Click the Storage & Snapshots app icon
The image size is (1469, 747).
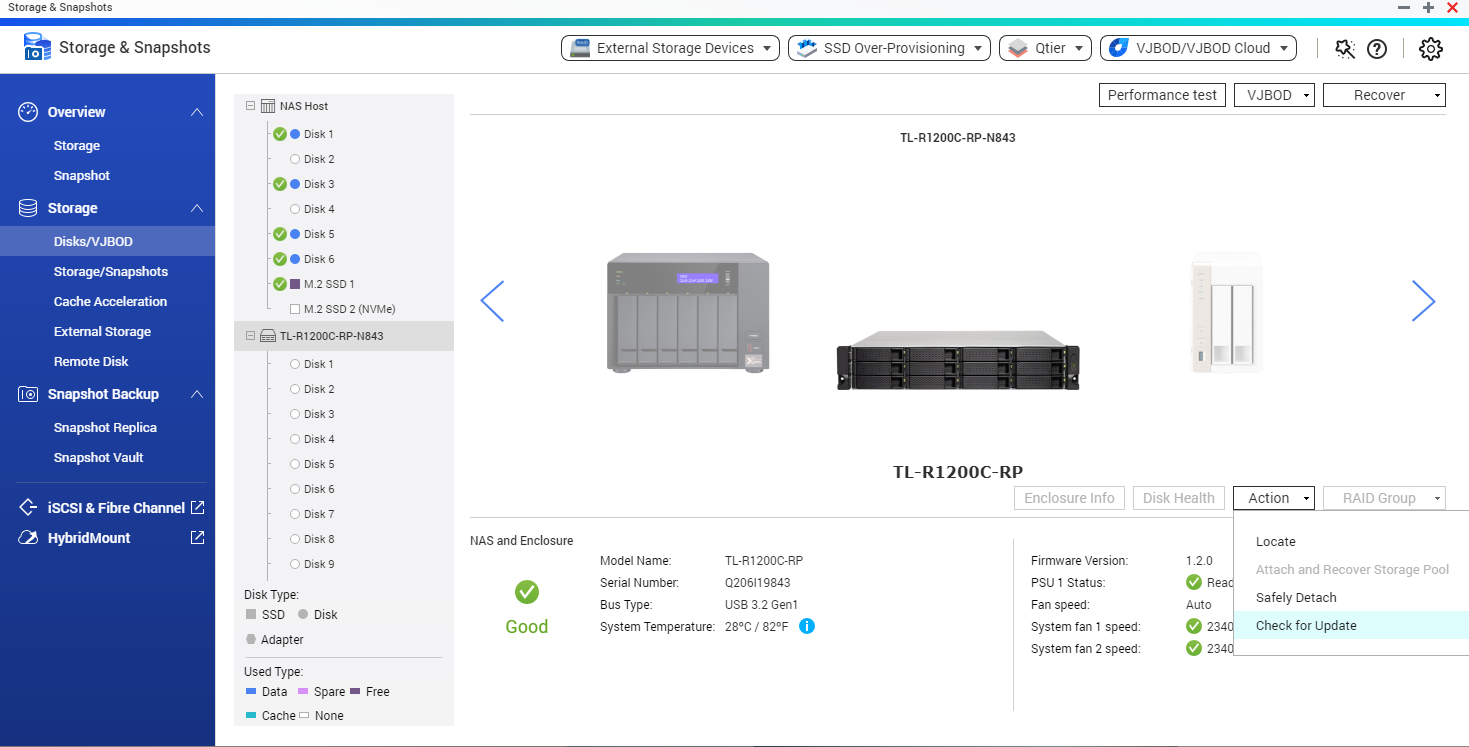(x=37, y=46)
